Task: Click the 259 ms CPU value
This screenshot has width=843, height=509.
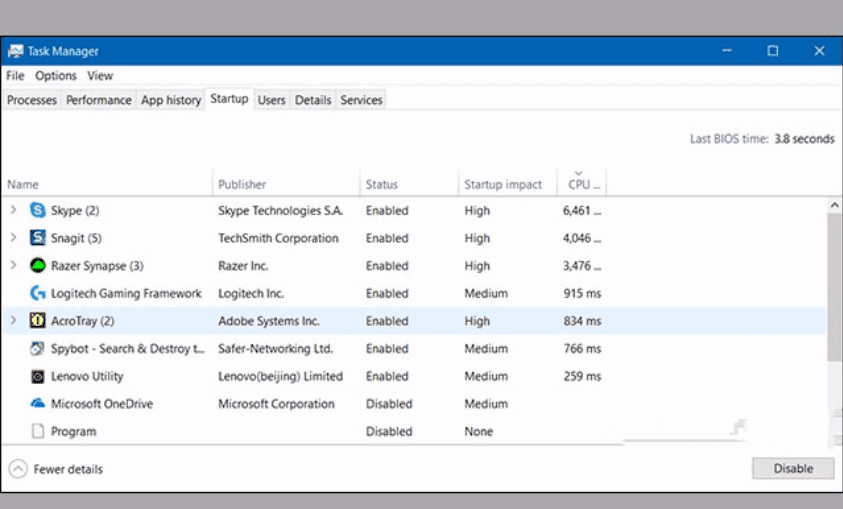Action: (x=582, y=376)
